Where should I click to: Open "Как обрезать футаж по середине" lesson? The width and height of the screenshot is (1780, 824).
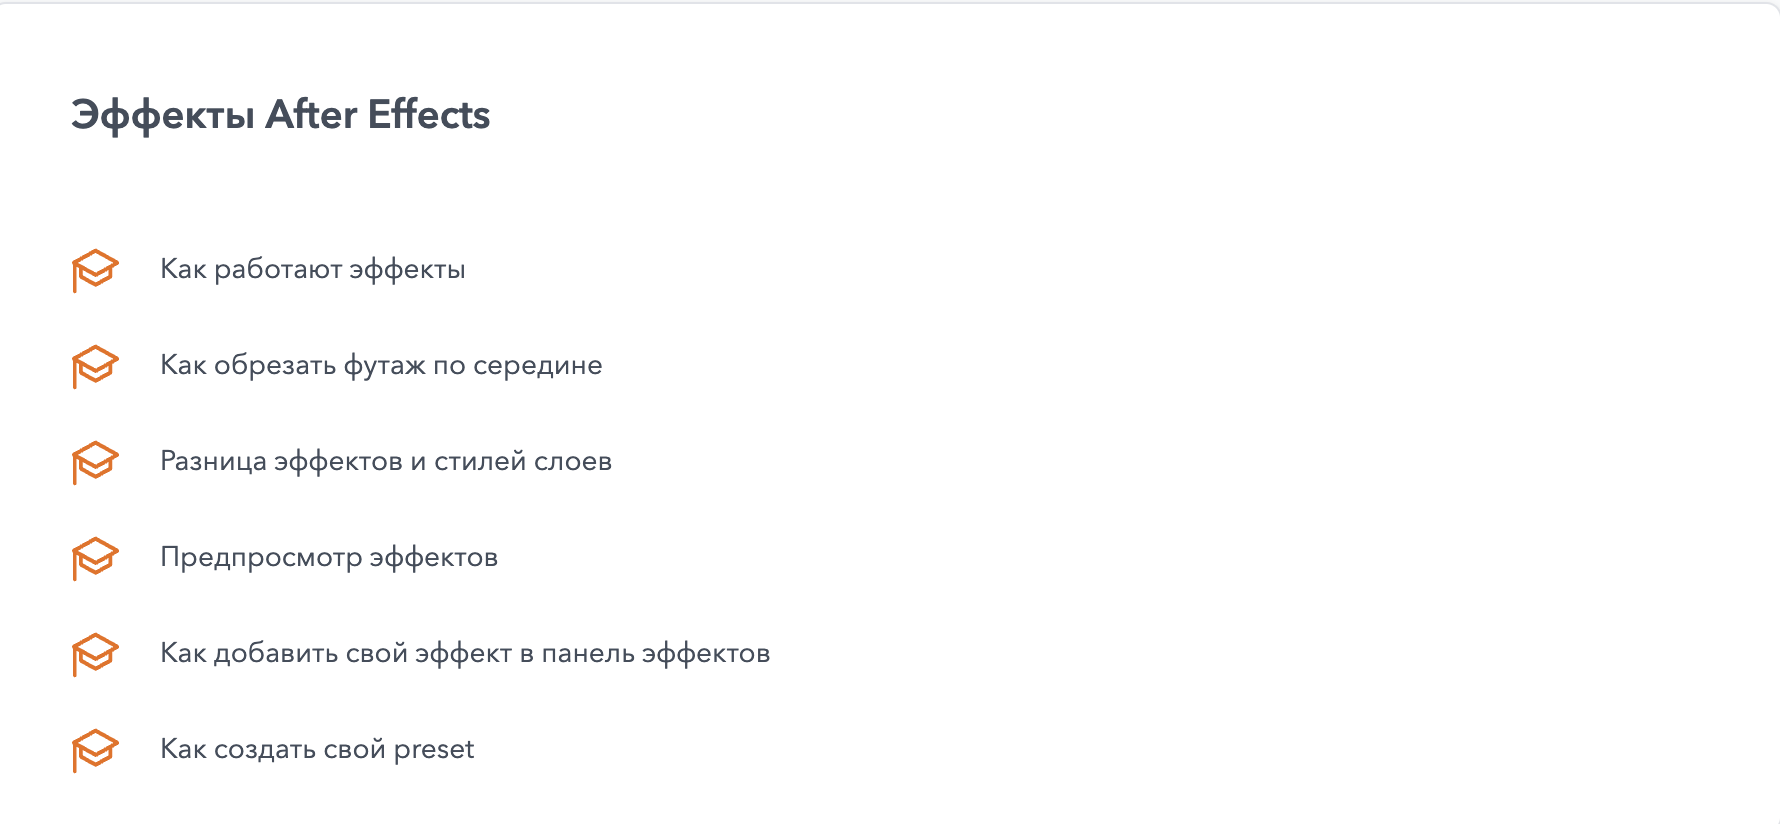[x=381, y=365]
